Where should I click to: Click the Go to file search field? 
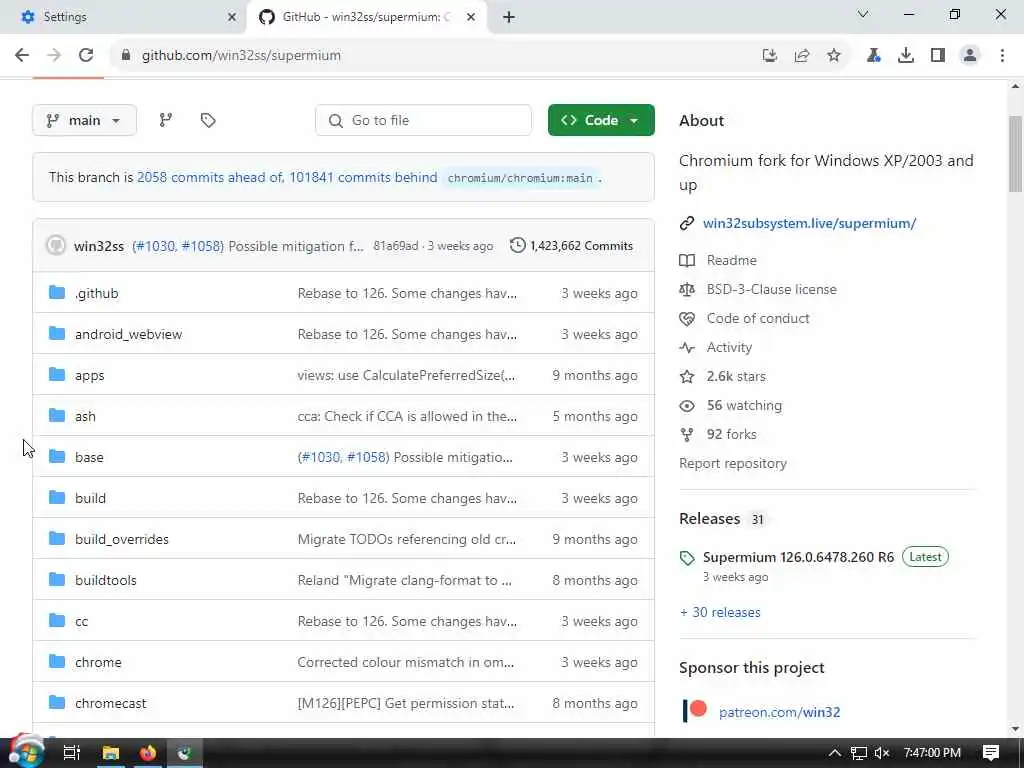click(x=423, y=120)
